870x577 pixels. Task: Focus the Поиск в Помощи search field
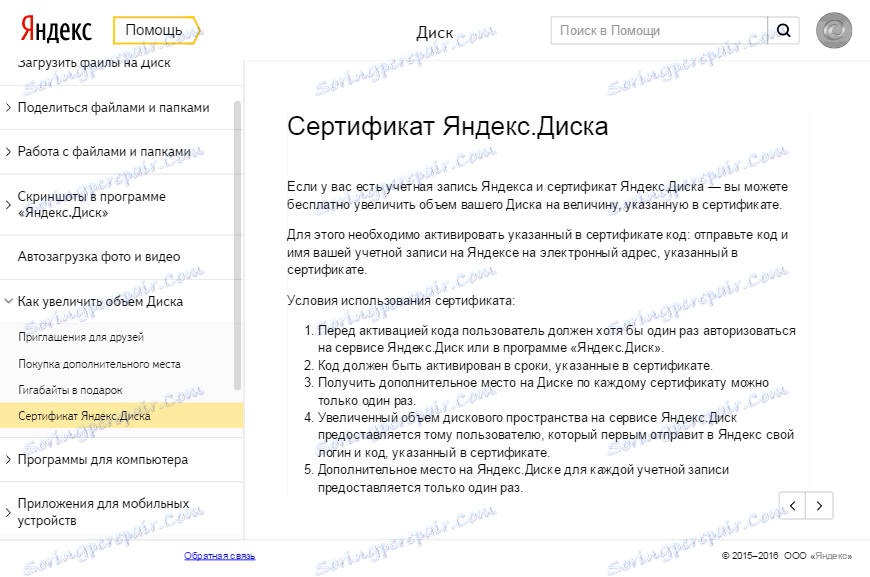click(659, 31)
